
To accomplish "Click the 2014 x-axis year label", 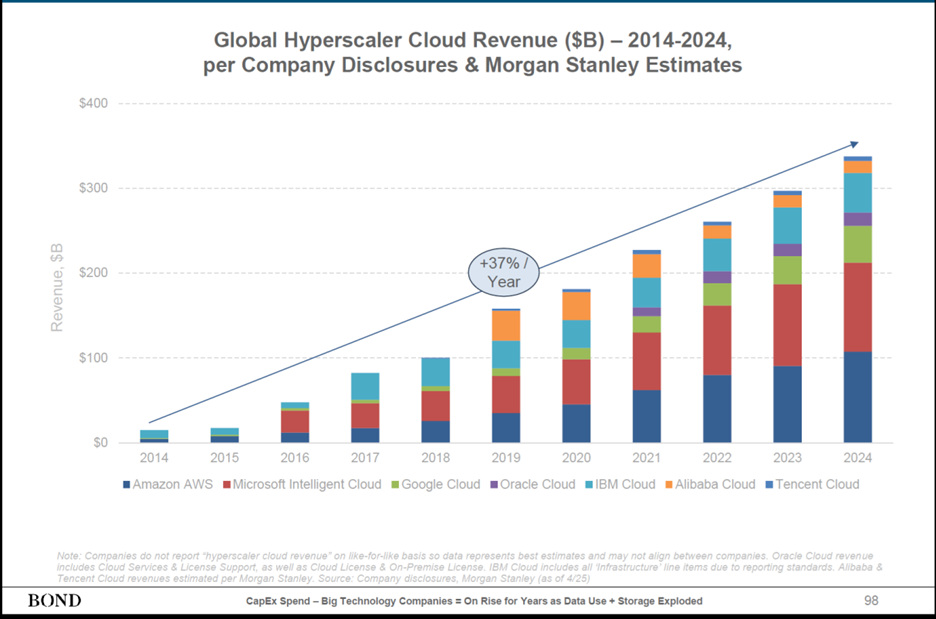I will pyautogui.click(x=154, y=457).
